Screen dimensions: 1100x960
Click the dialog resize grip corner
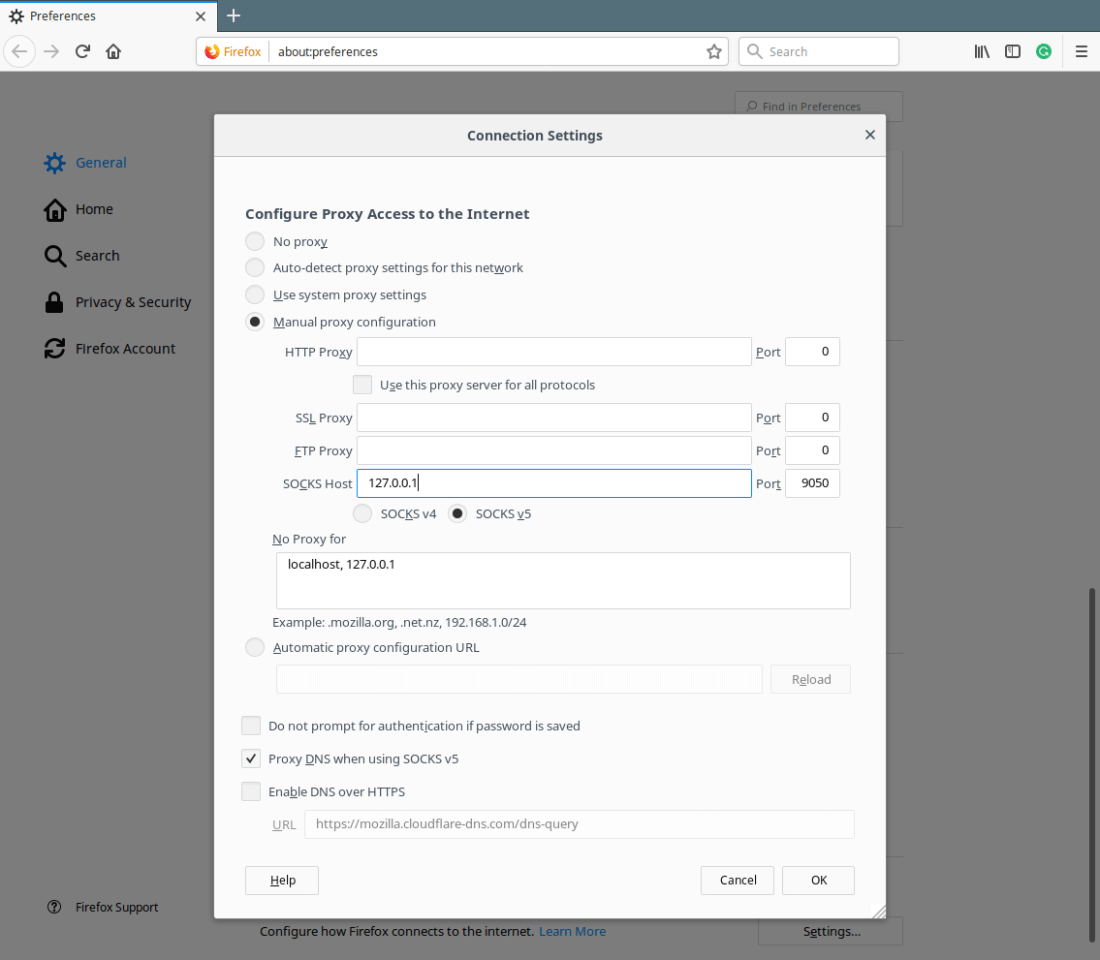click(x=878, y=911)
